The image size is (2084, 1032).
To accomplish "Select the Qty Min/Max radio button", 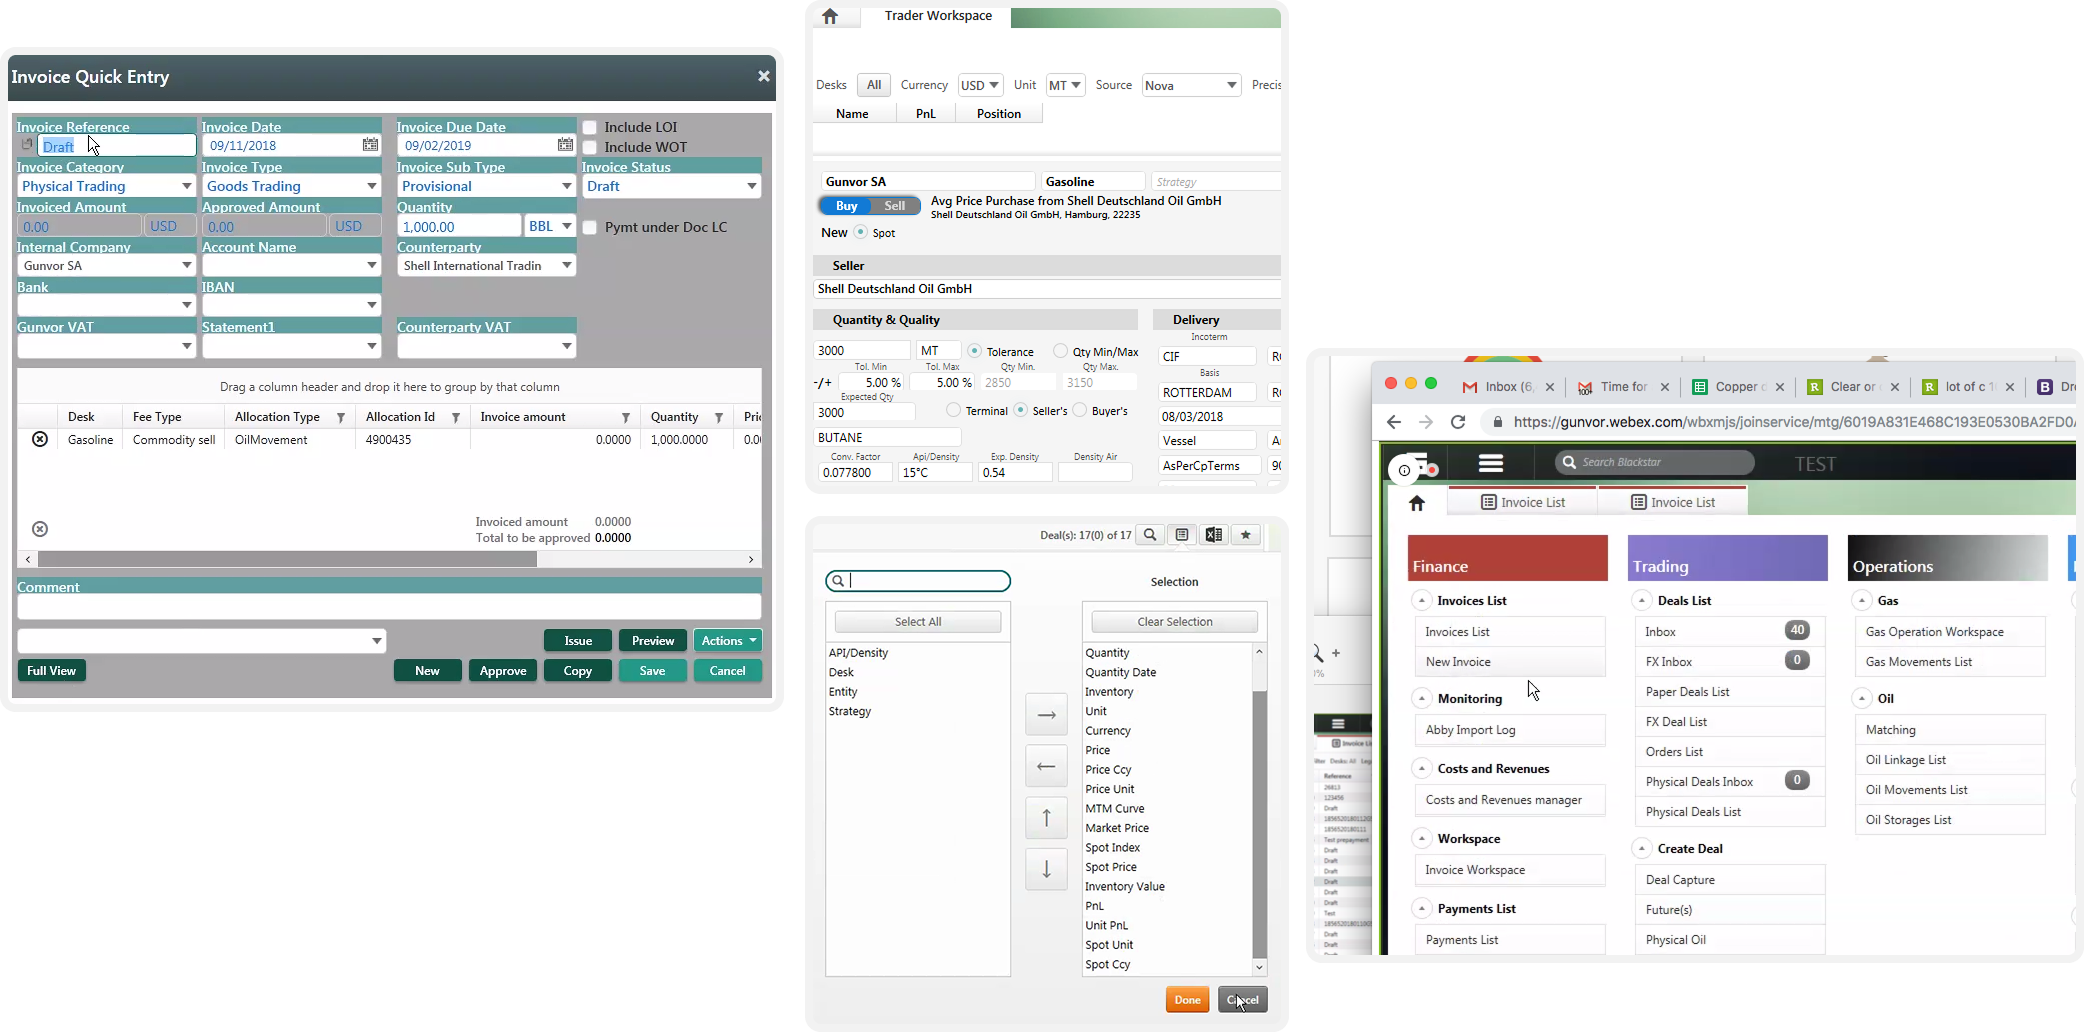I will point(1060,351).
